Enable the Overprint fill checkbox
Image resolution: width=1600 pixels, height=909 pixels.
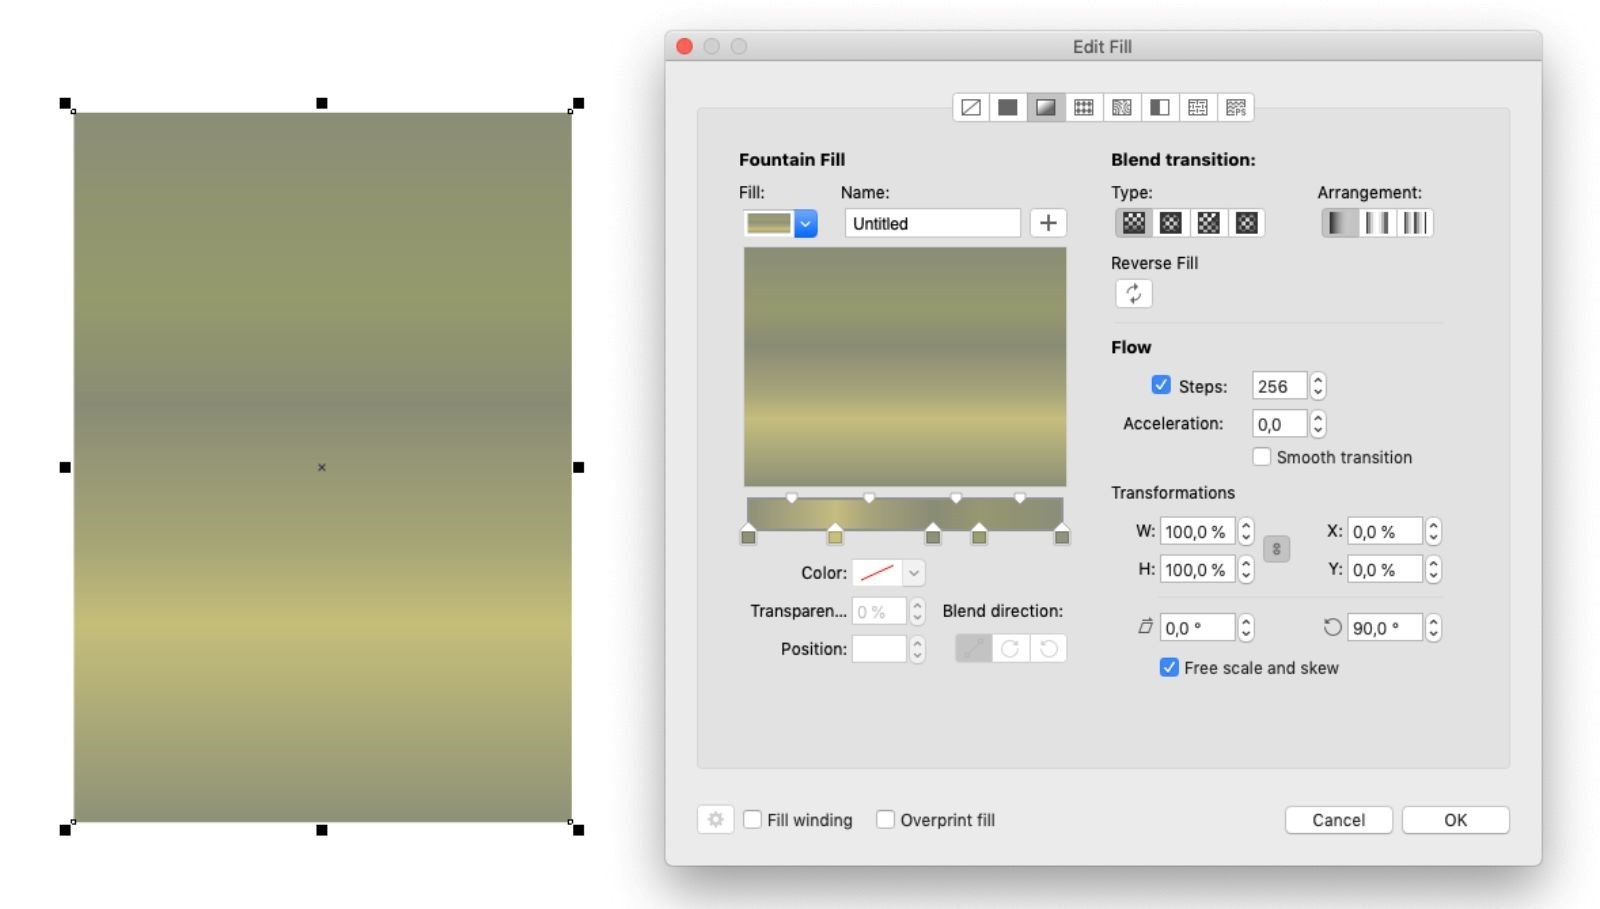point(885,820)
